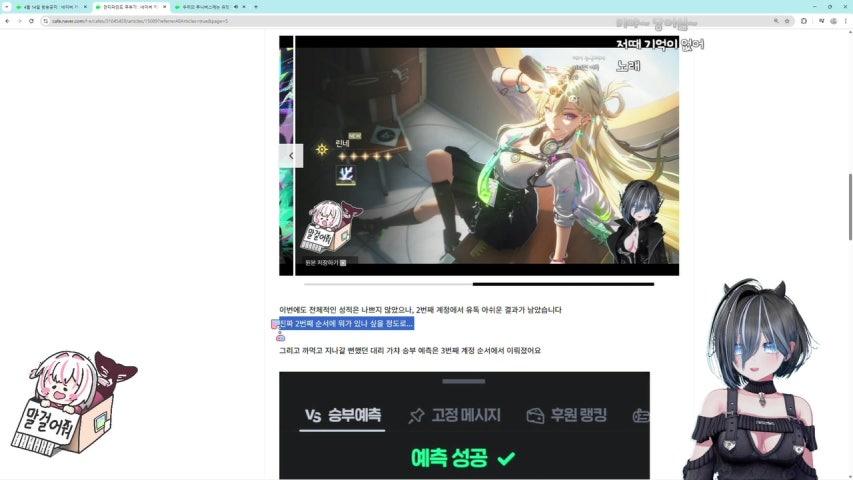Click the image carousel progress bar
This screenshot has height=480, width=853.
[x=479, y=284]
